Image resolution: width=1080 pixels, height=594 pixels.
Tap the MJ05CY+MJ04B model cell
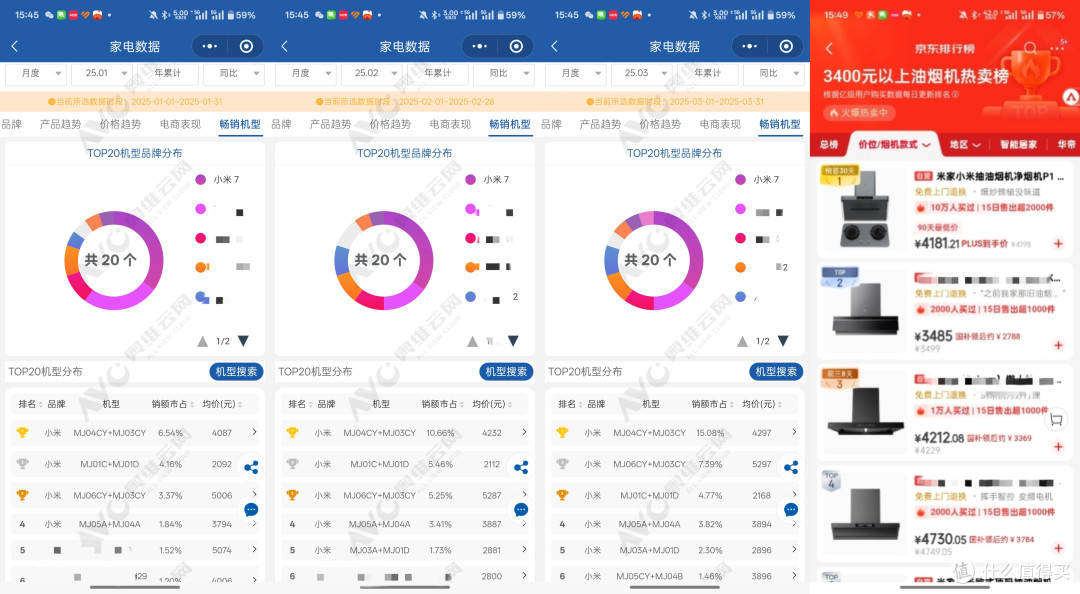coord(649,576)
